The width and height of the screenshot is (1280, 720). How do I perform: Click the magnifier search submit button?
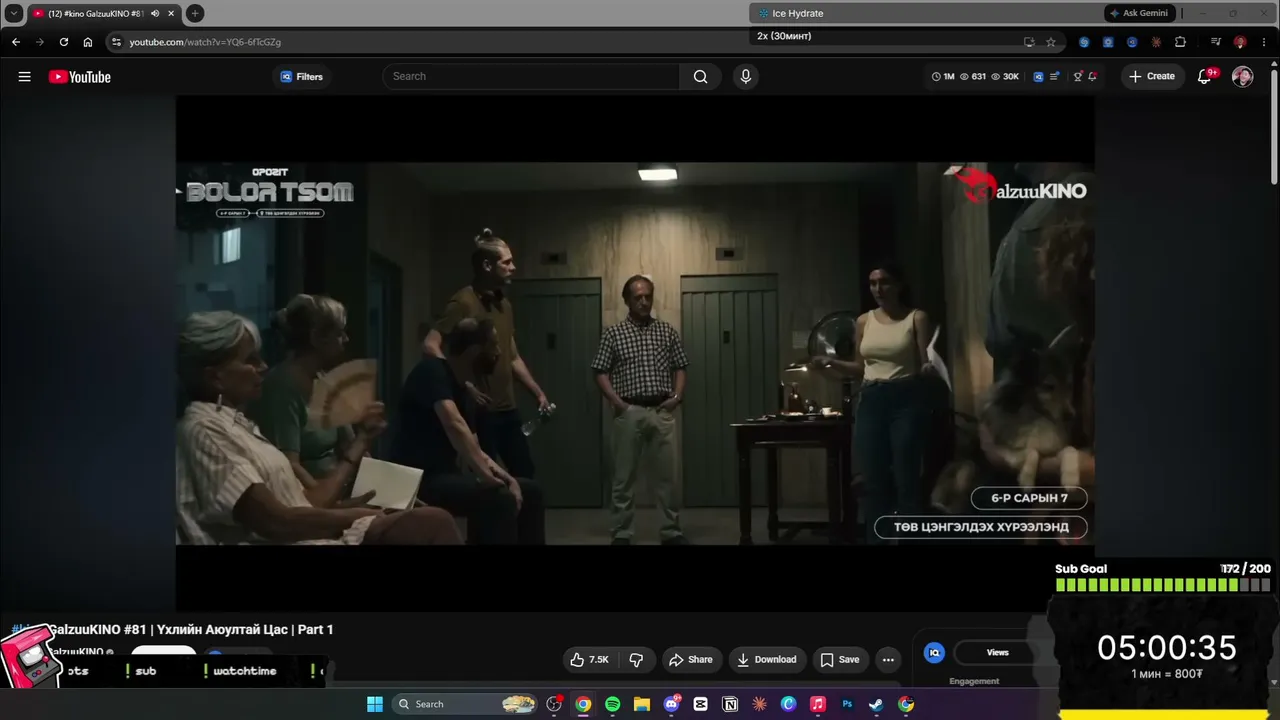(x=701, y=76)
